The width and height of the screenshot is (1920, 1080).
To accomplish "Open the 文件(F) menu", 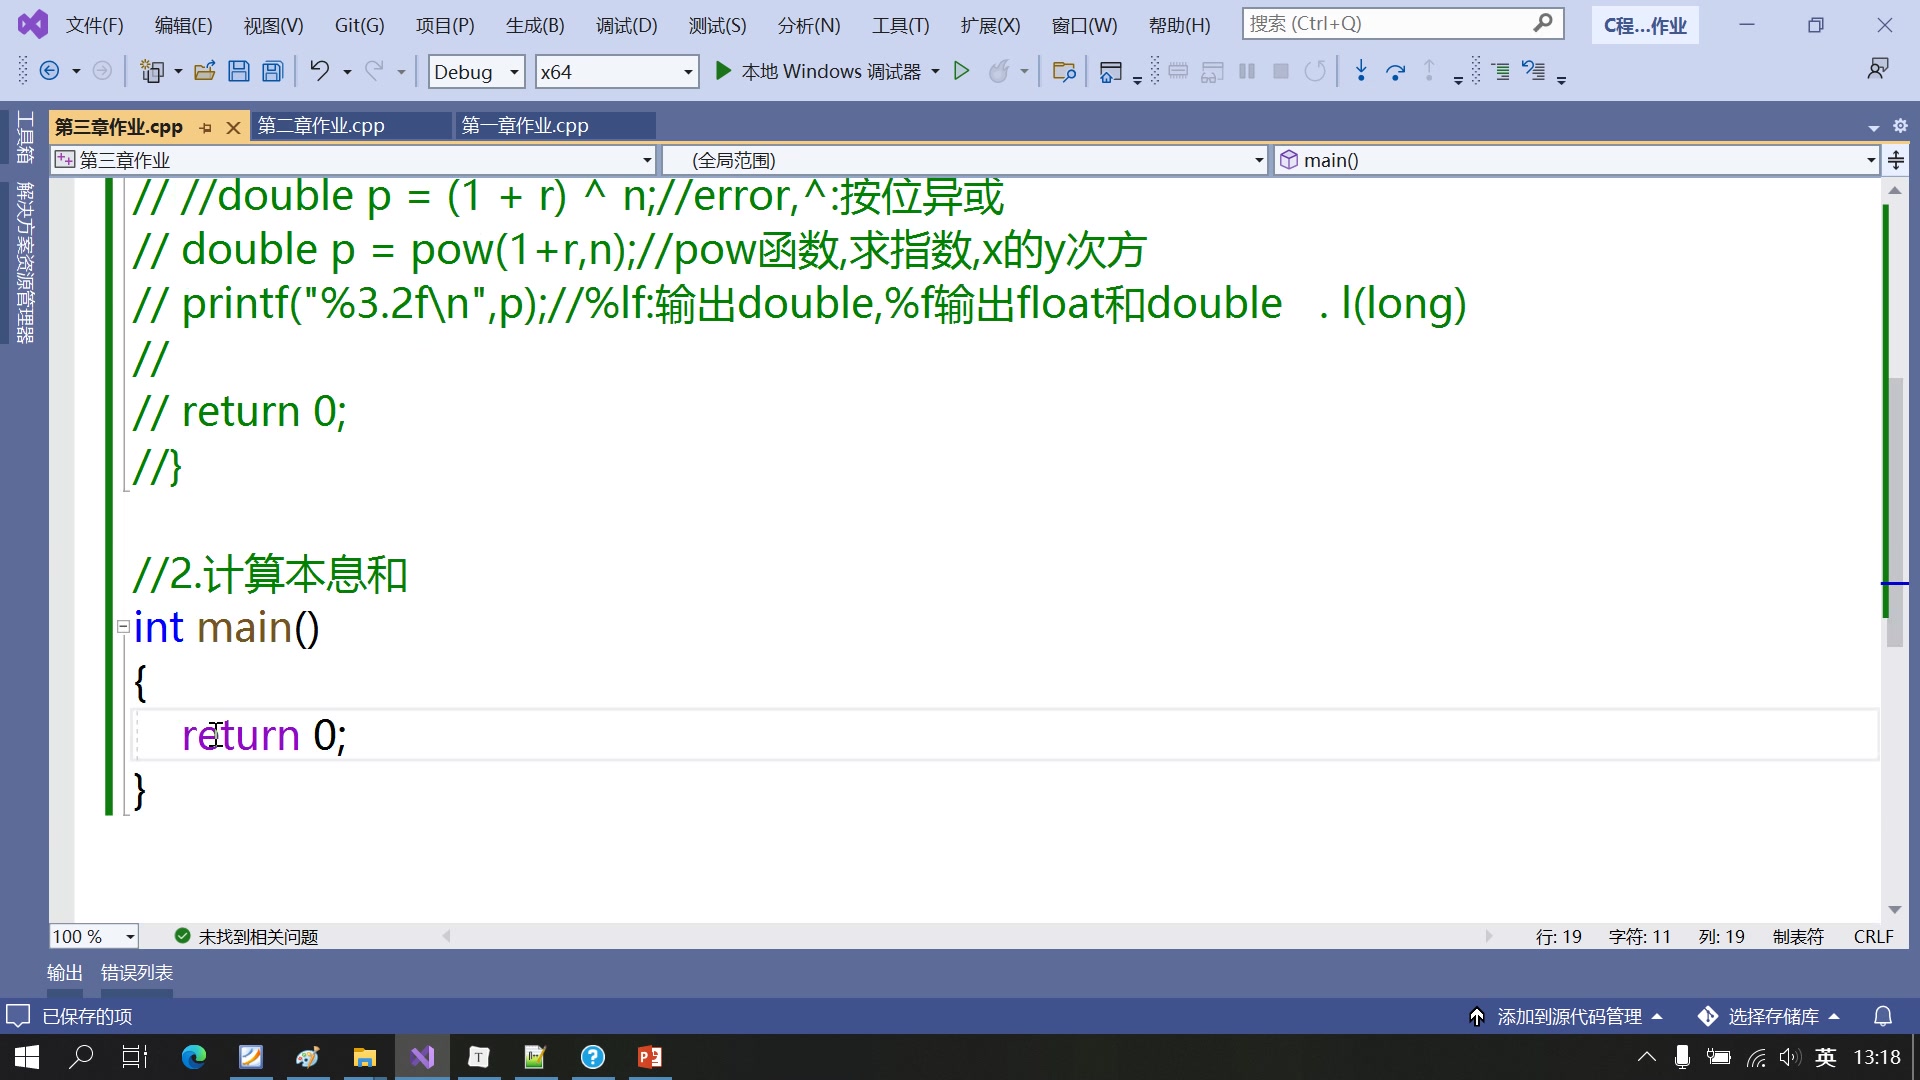I will tap(95, 25).
